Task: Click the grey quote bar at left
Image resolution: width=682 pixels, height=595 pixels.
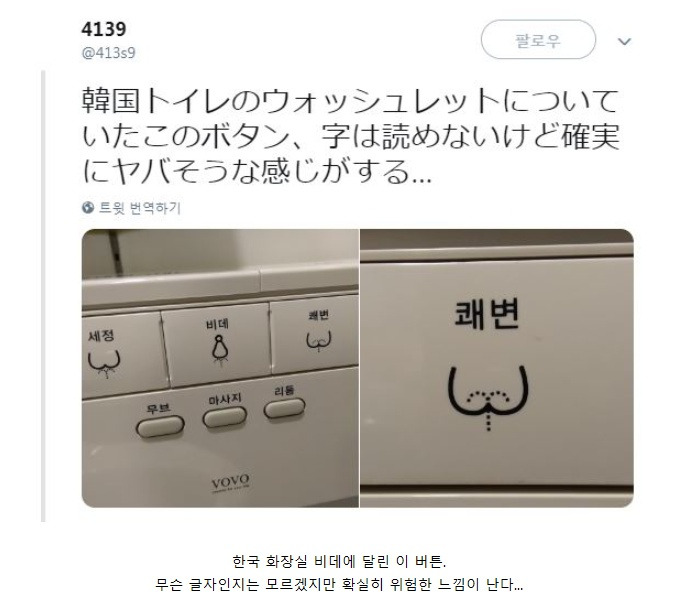Action: point(43,296)
